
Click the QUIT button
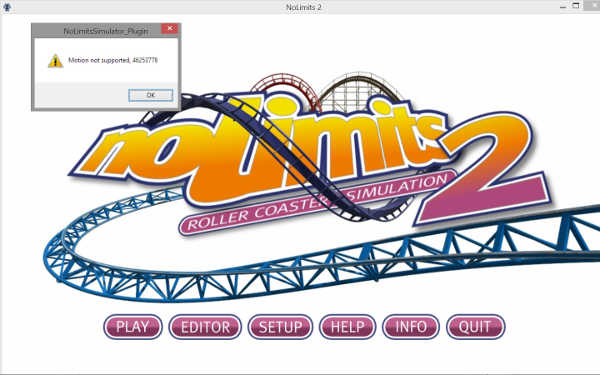(475, 327)
